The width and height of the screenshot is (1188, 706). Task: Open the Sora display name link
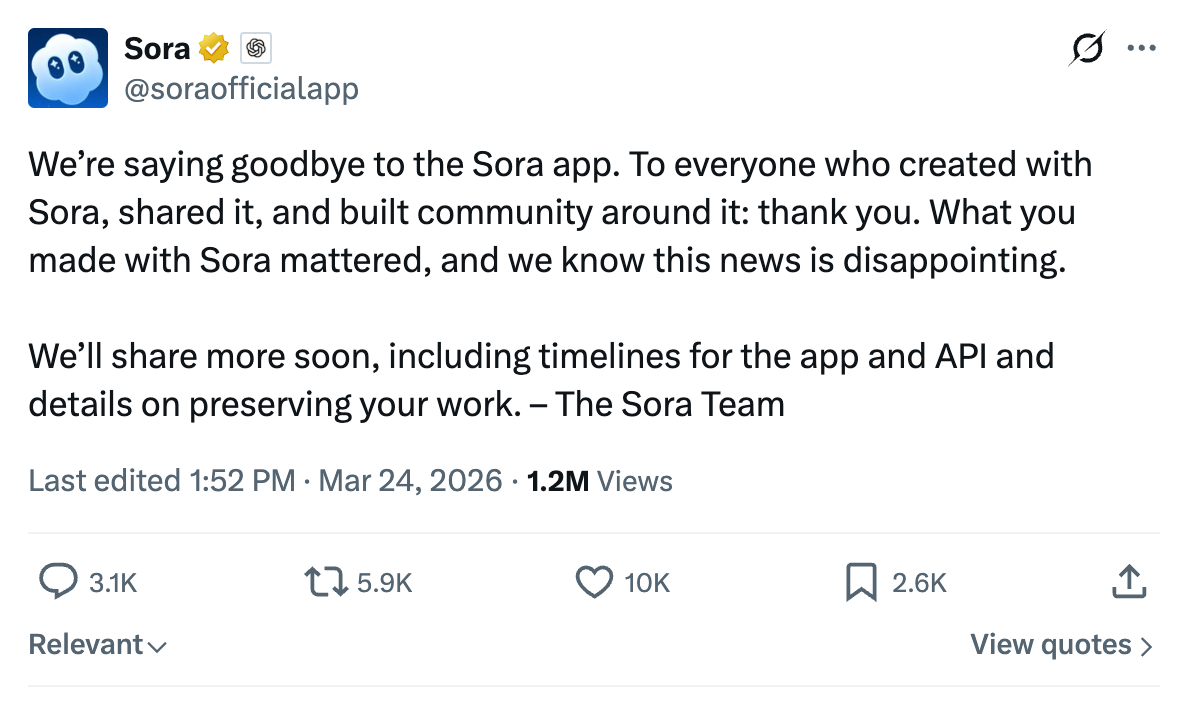[157, 47]
